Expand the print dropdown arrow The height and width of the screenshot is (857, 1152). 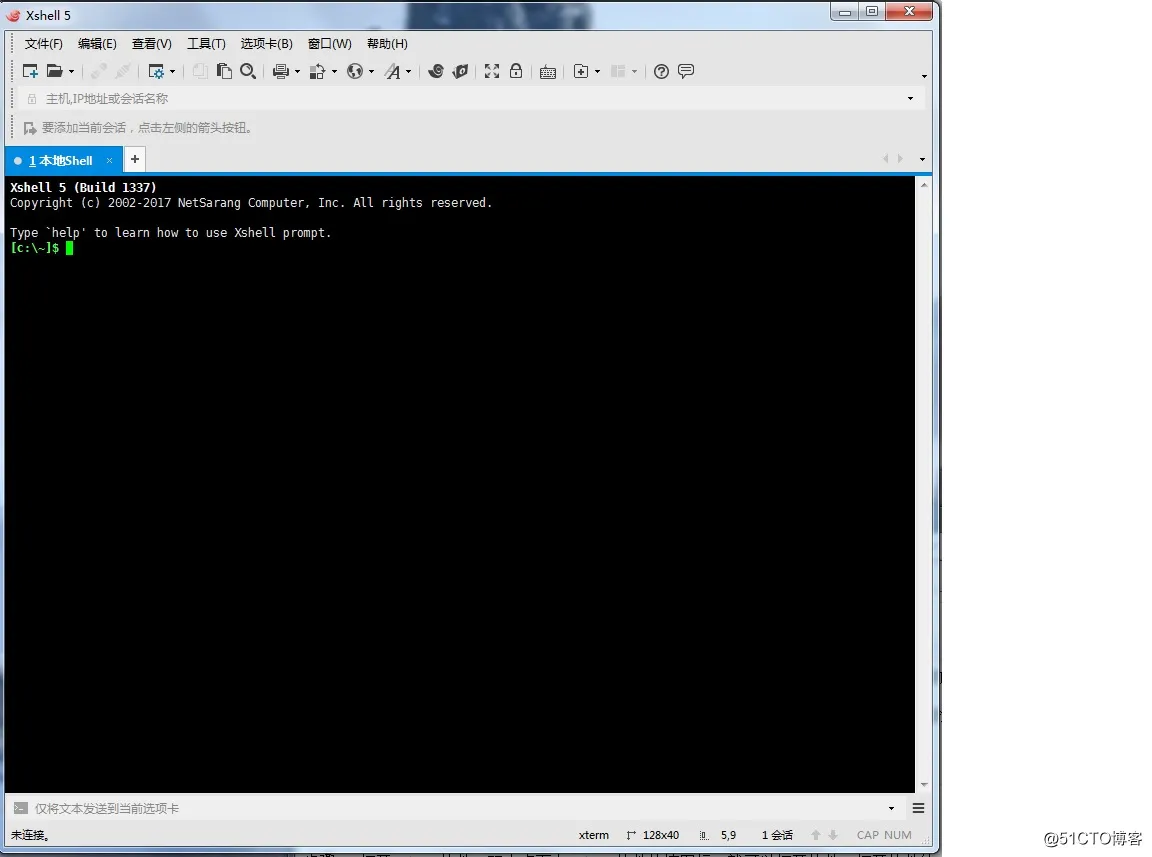coord(298,72)
